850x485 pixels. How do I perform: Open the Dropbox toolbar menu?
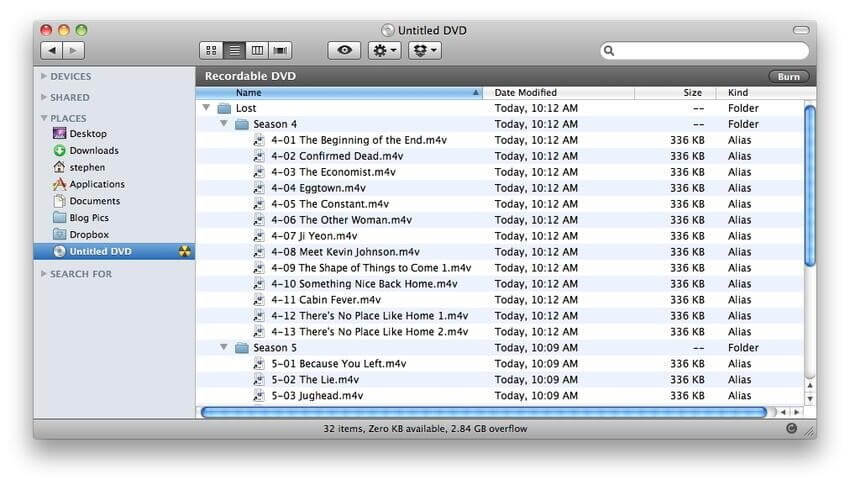(424, 50)
